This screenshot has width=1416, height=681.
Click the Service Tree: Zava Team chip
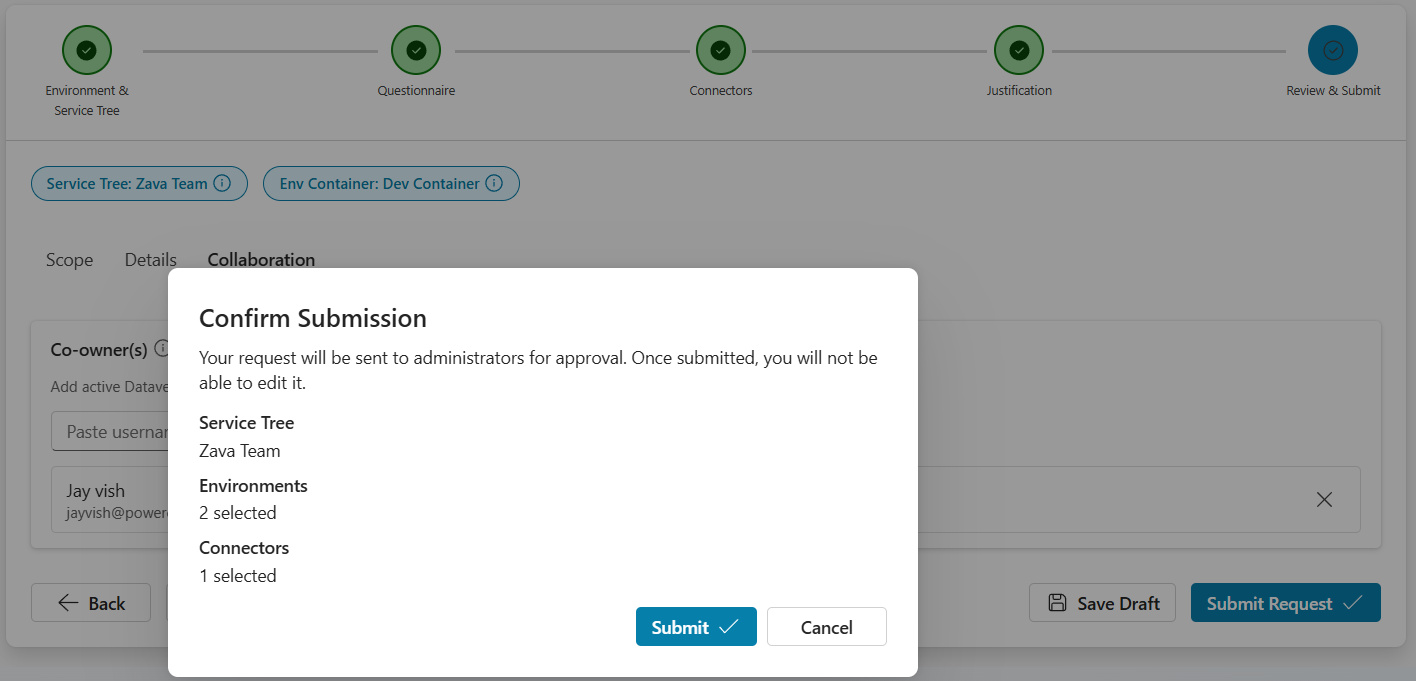tap(139, 184)
